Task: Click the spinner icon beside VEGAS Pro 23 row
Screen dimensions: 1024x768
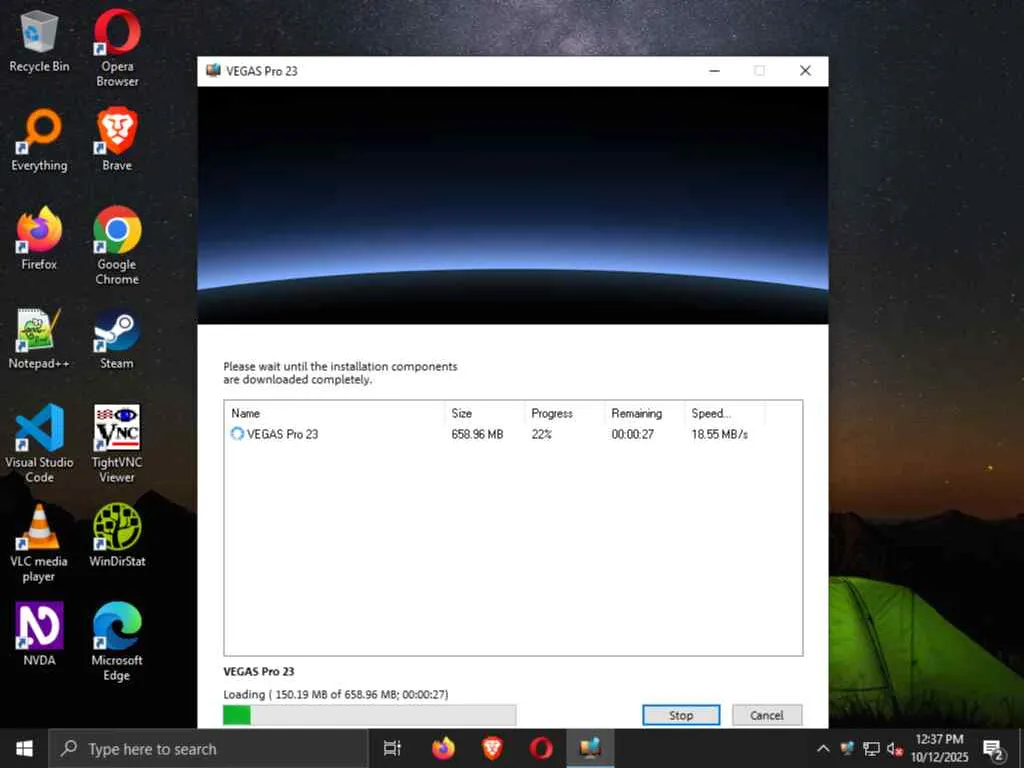Action: [x=237, y=434]
